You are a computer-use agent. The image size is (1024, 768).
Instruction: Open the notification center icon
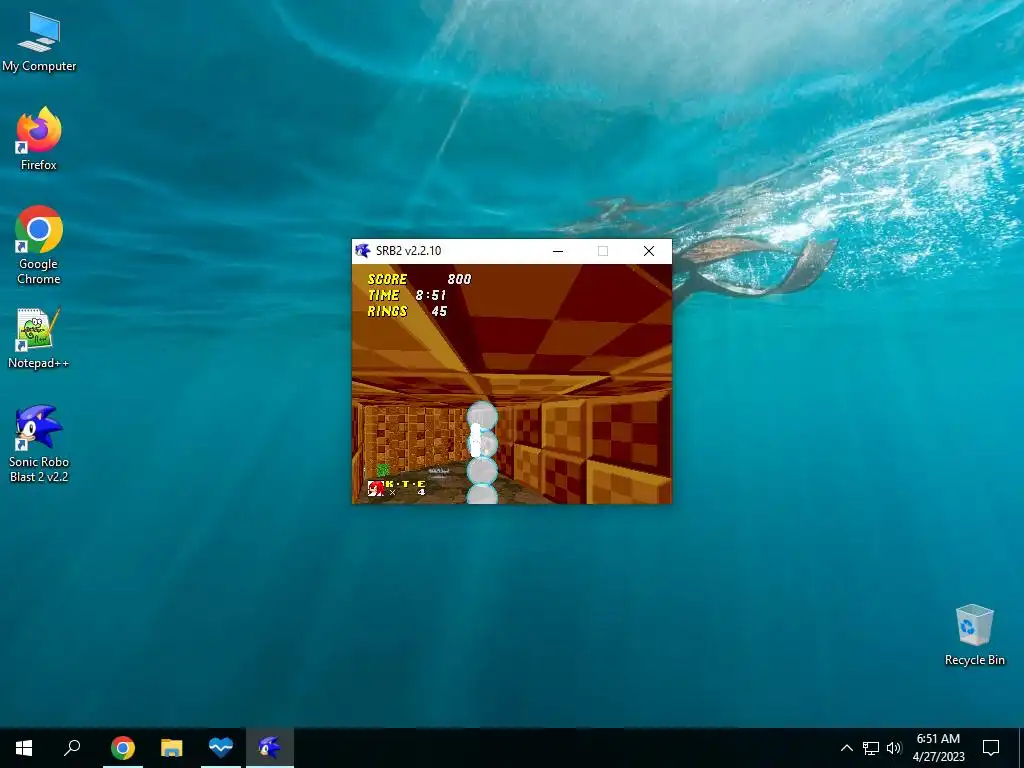[x=991, y=748]
